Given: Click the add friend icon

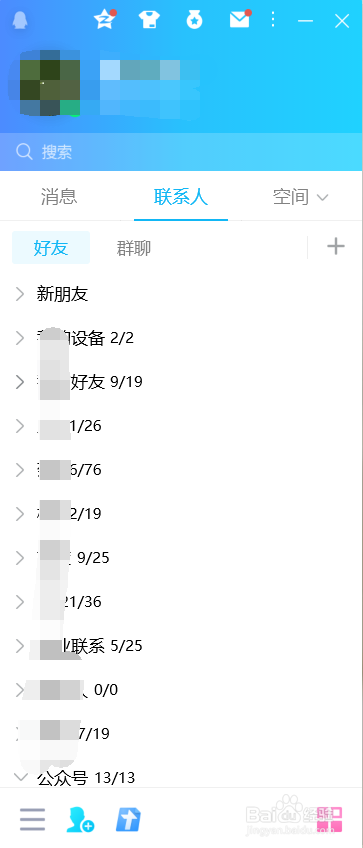Looking at the screenshot, I should (x=80, y=819).
